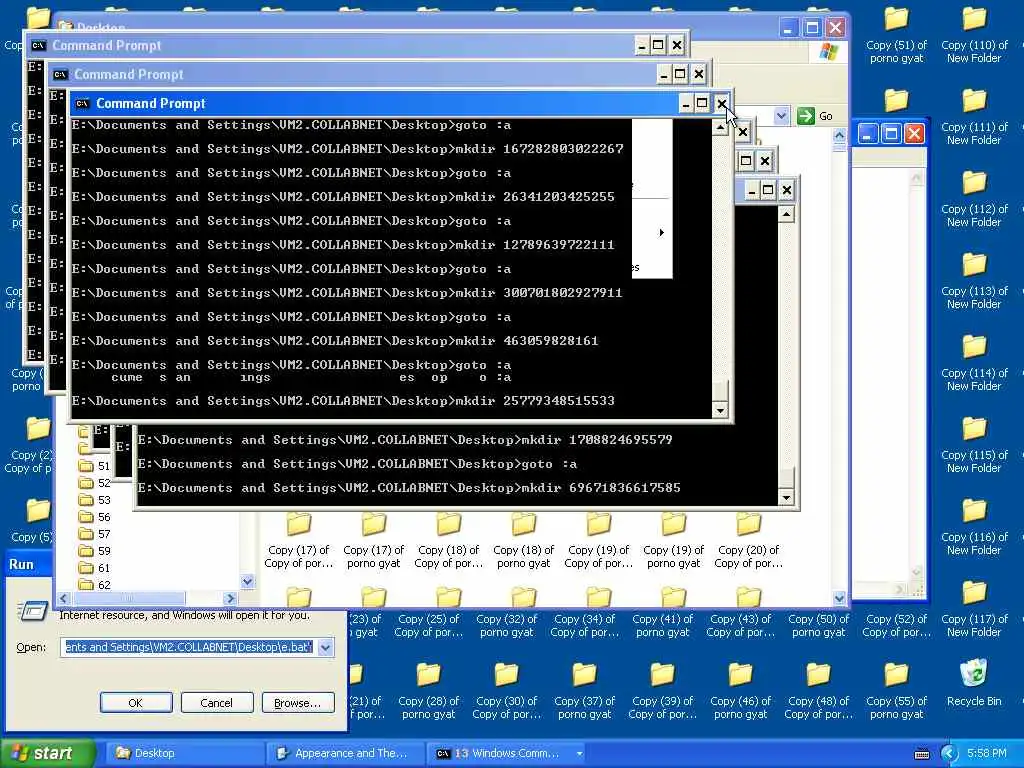Open the Recycle Bin desktop icon
The height and width of the screenshot is (768, 1024).
[973, 683]
